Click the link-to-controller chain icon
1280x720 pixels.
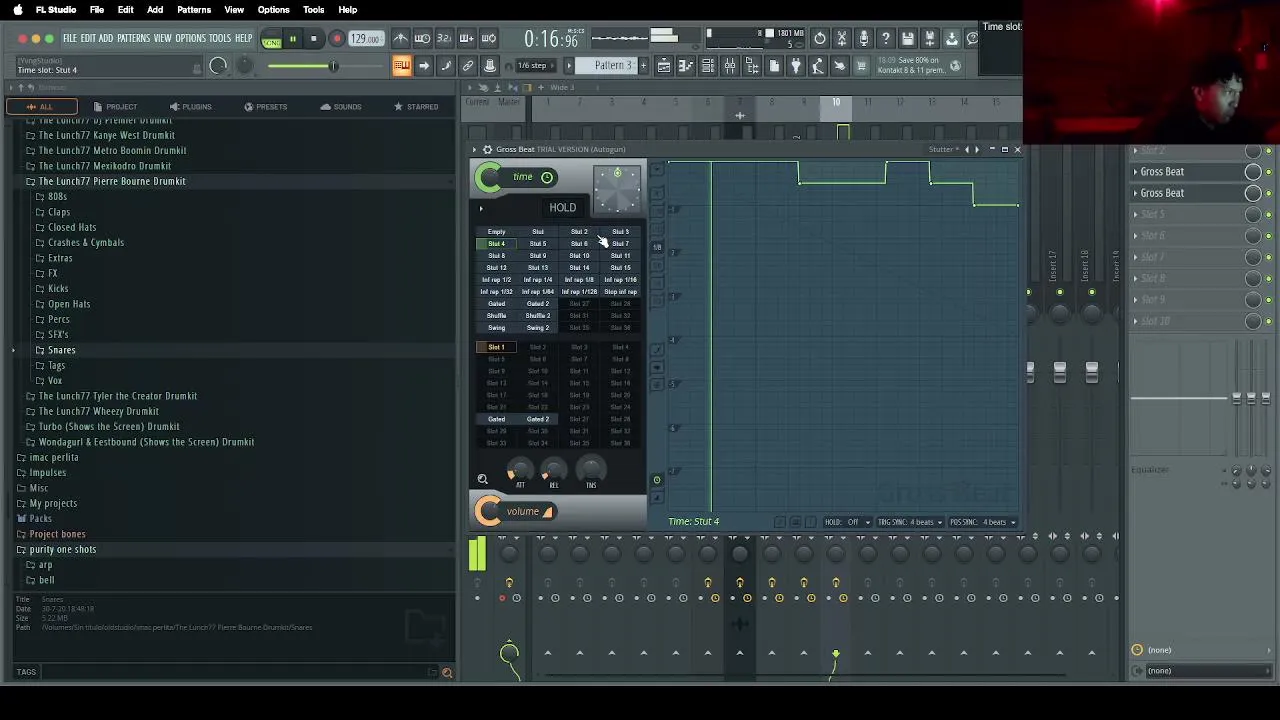pos(467,66)
